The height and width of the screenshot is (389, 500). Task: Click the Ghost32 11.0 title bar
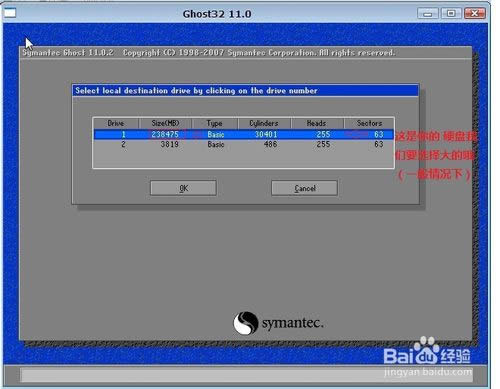click(x=217, y=14)
